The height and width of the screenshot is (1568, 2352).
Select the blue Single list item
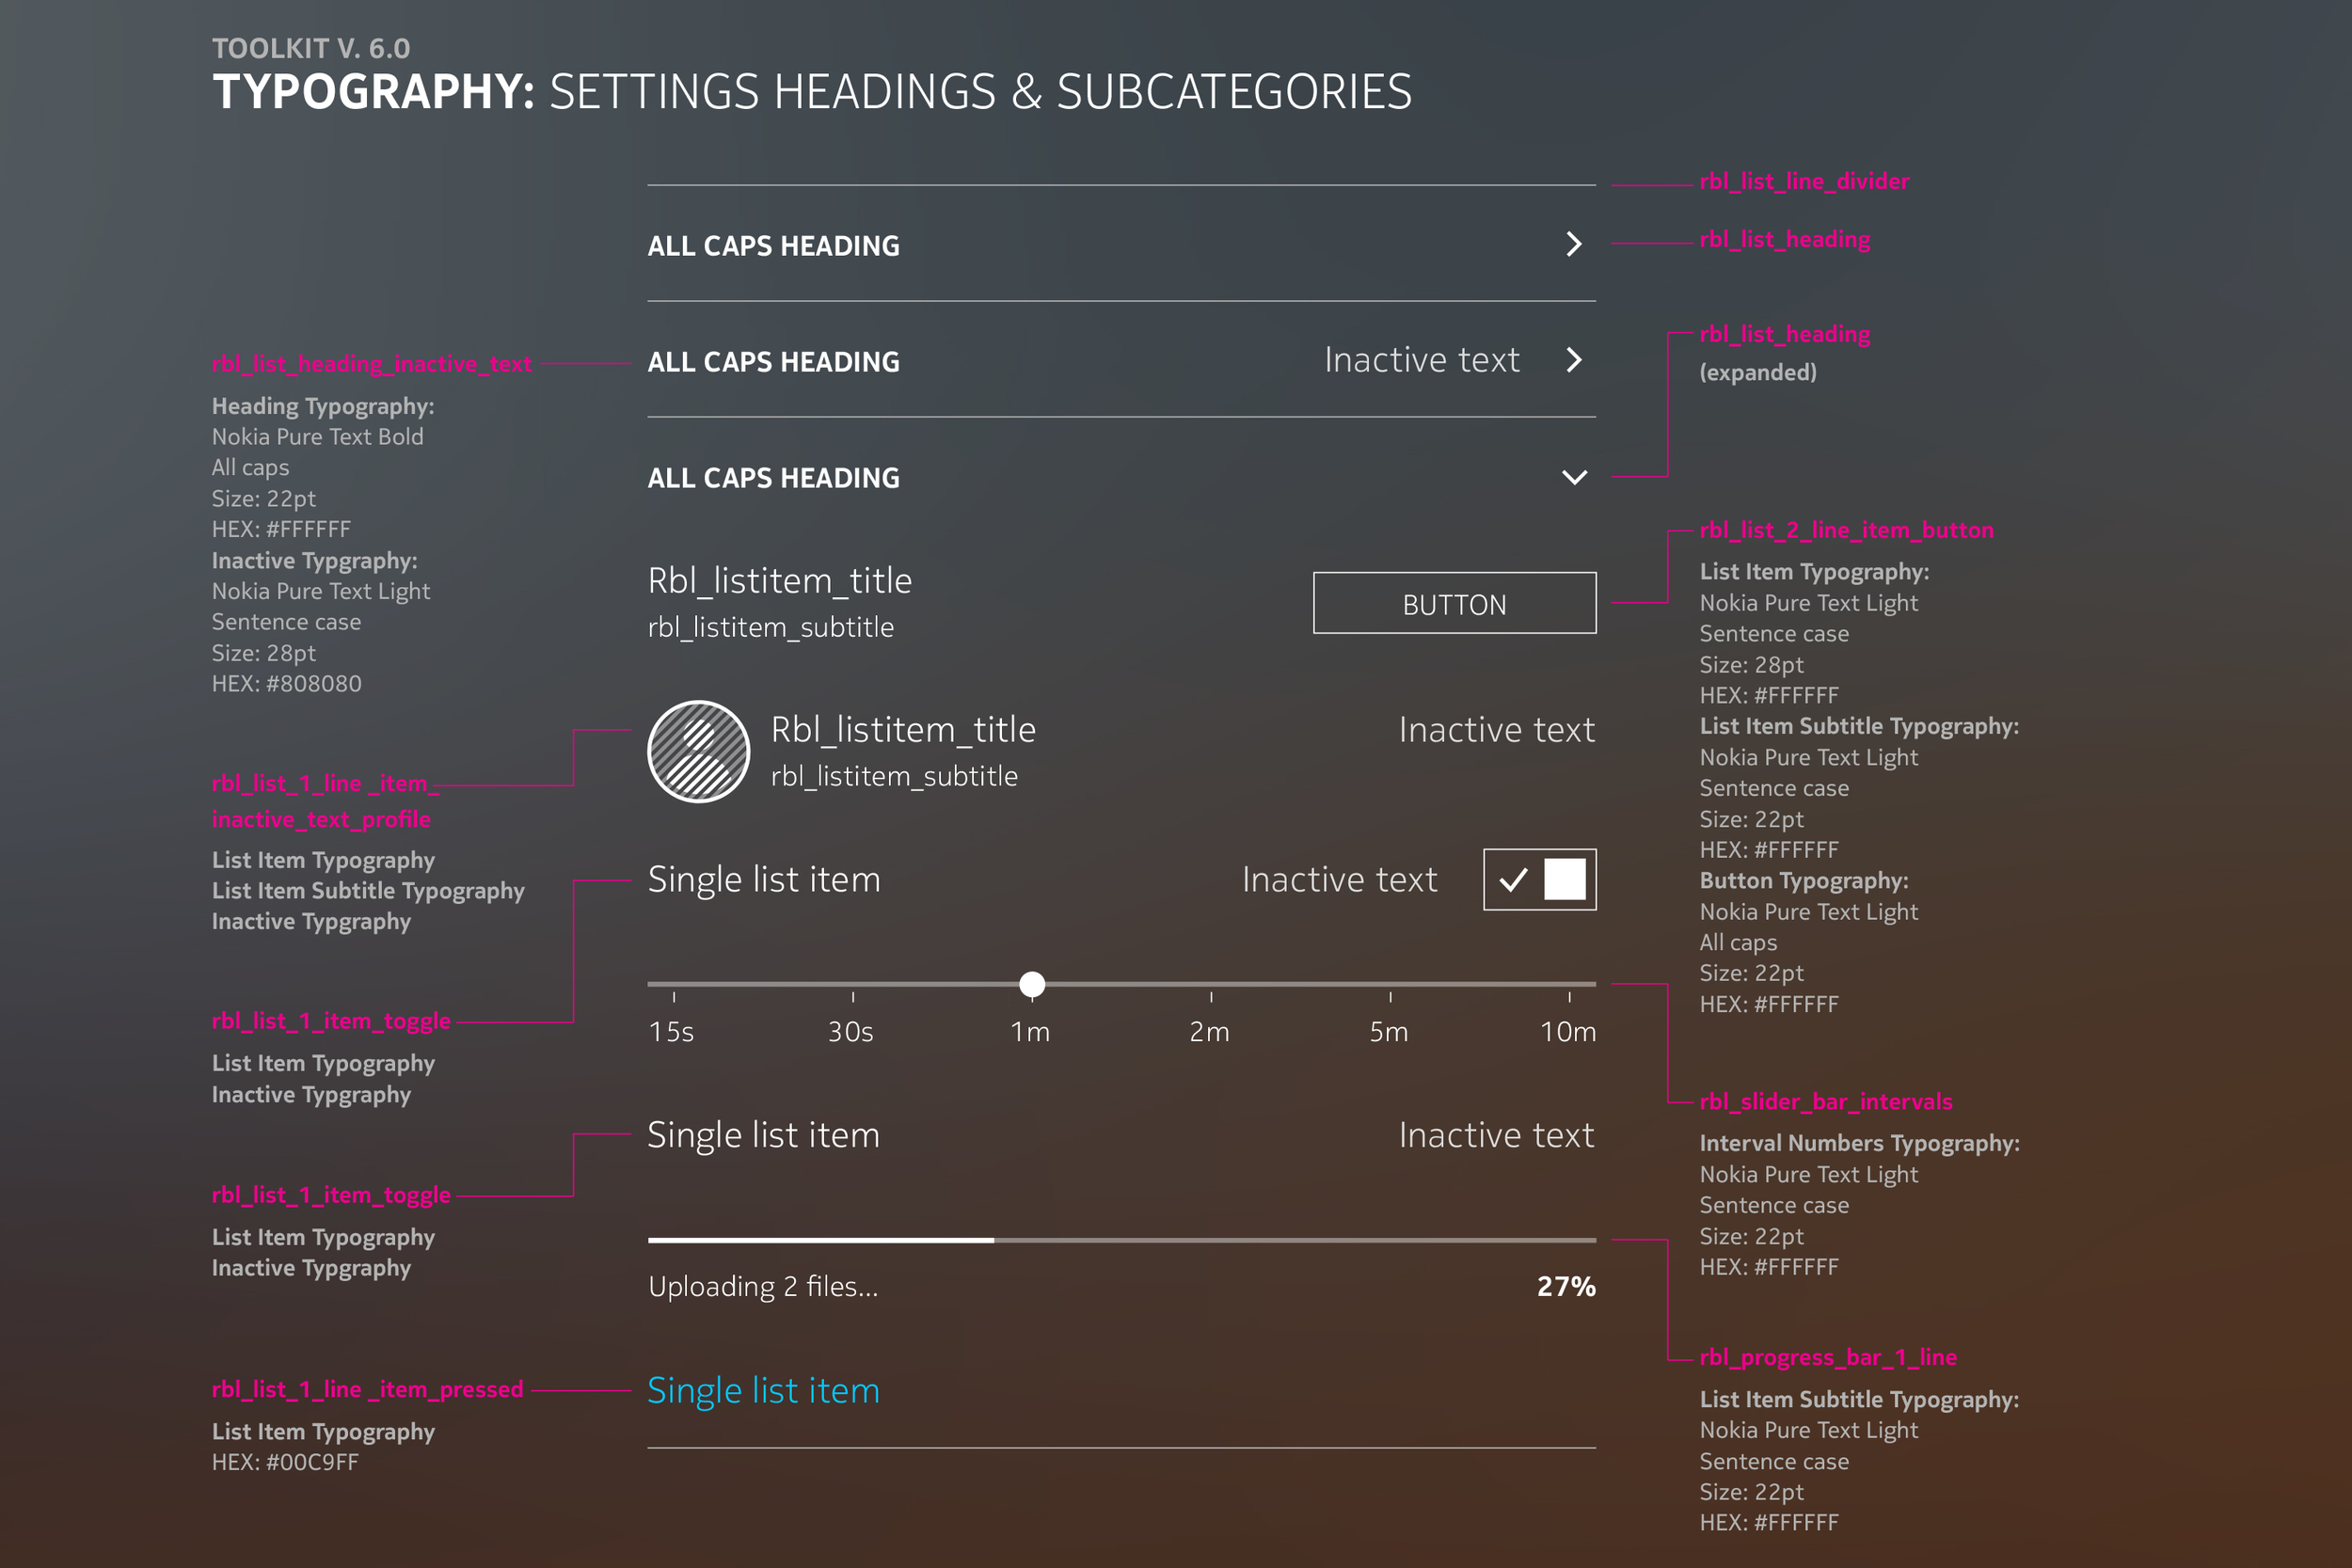(x=763, y=1391)
